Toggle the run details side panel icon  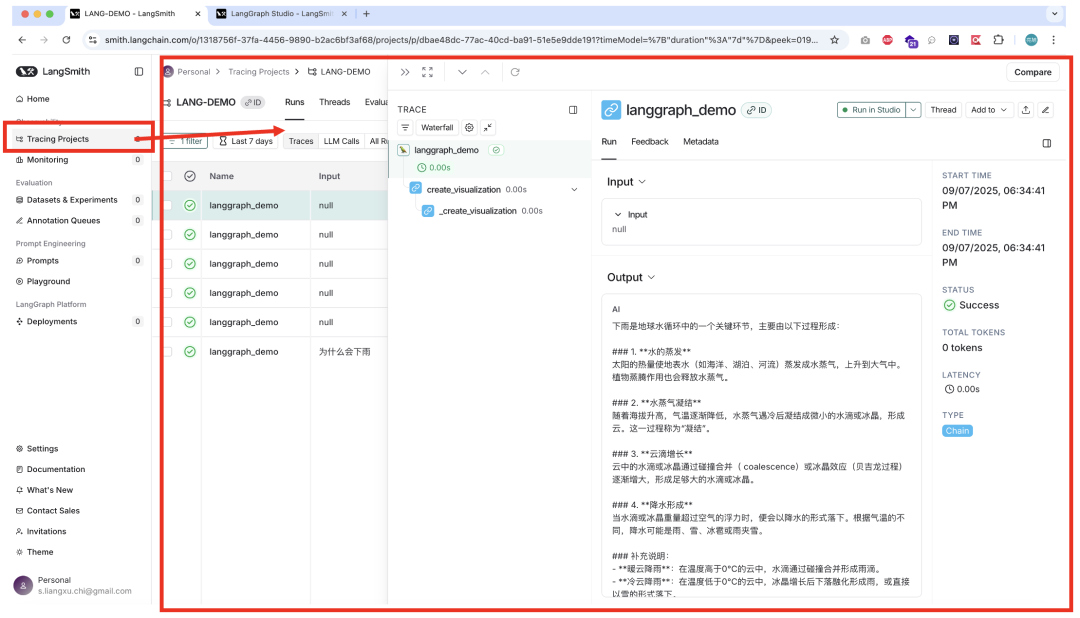[1047, 143]
